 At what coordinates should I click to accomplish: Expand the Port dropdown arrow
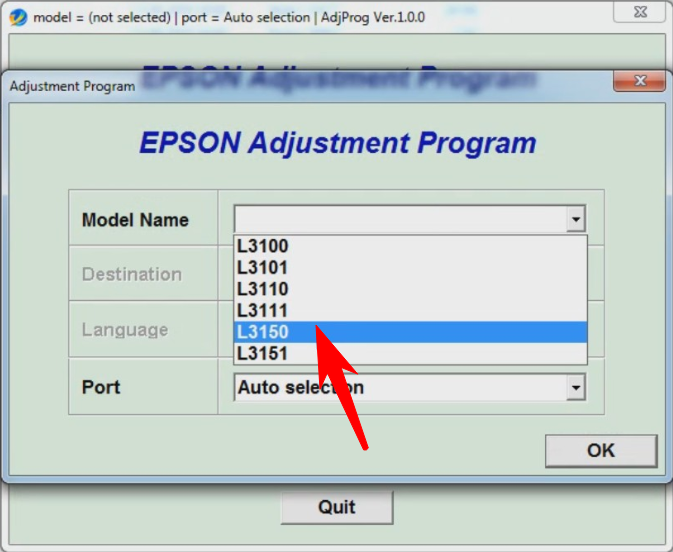click(575, 387)
